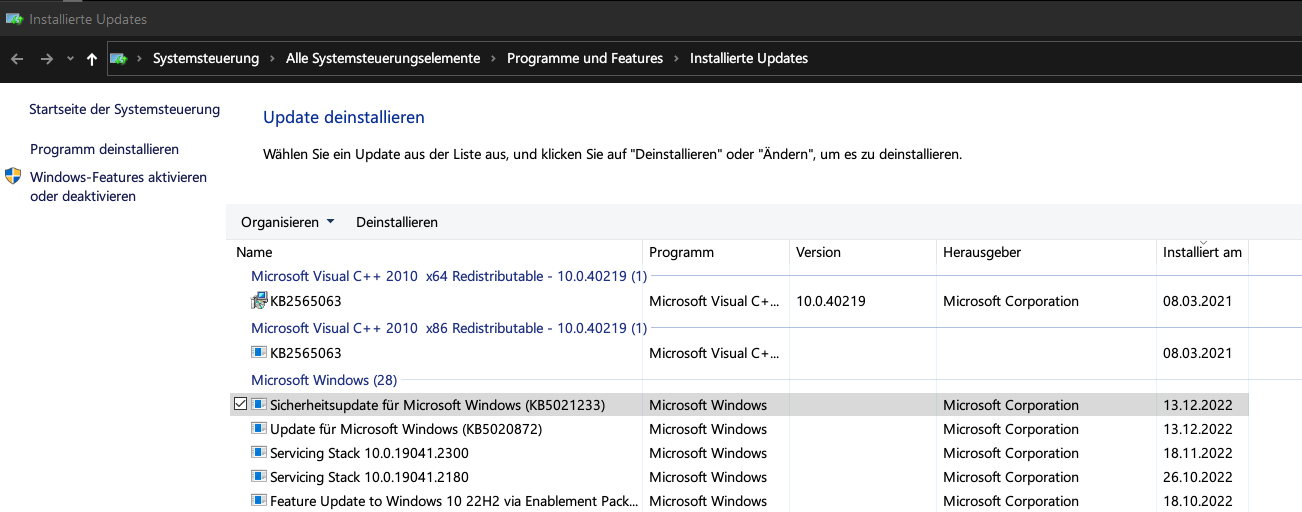This screenshot has height=512, width=1302.
Task: Collapse the Microsoft Windows (28) group
Action: tap(324, 380)
